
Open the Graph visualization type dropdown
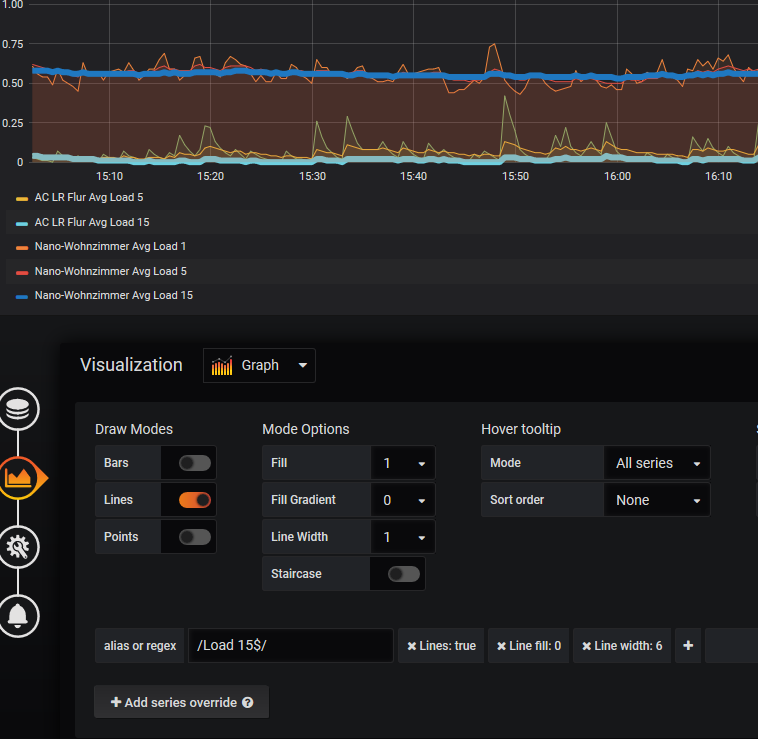pos(259,366)
